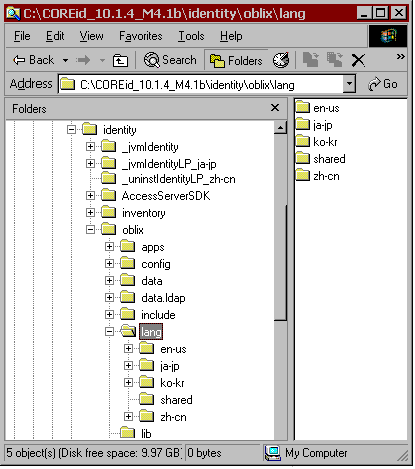The image size is (415, 469).
Task: Open the Search pane
Action: point(170,60)
